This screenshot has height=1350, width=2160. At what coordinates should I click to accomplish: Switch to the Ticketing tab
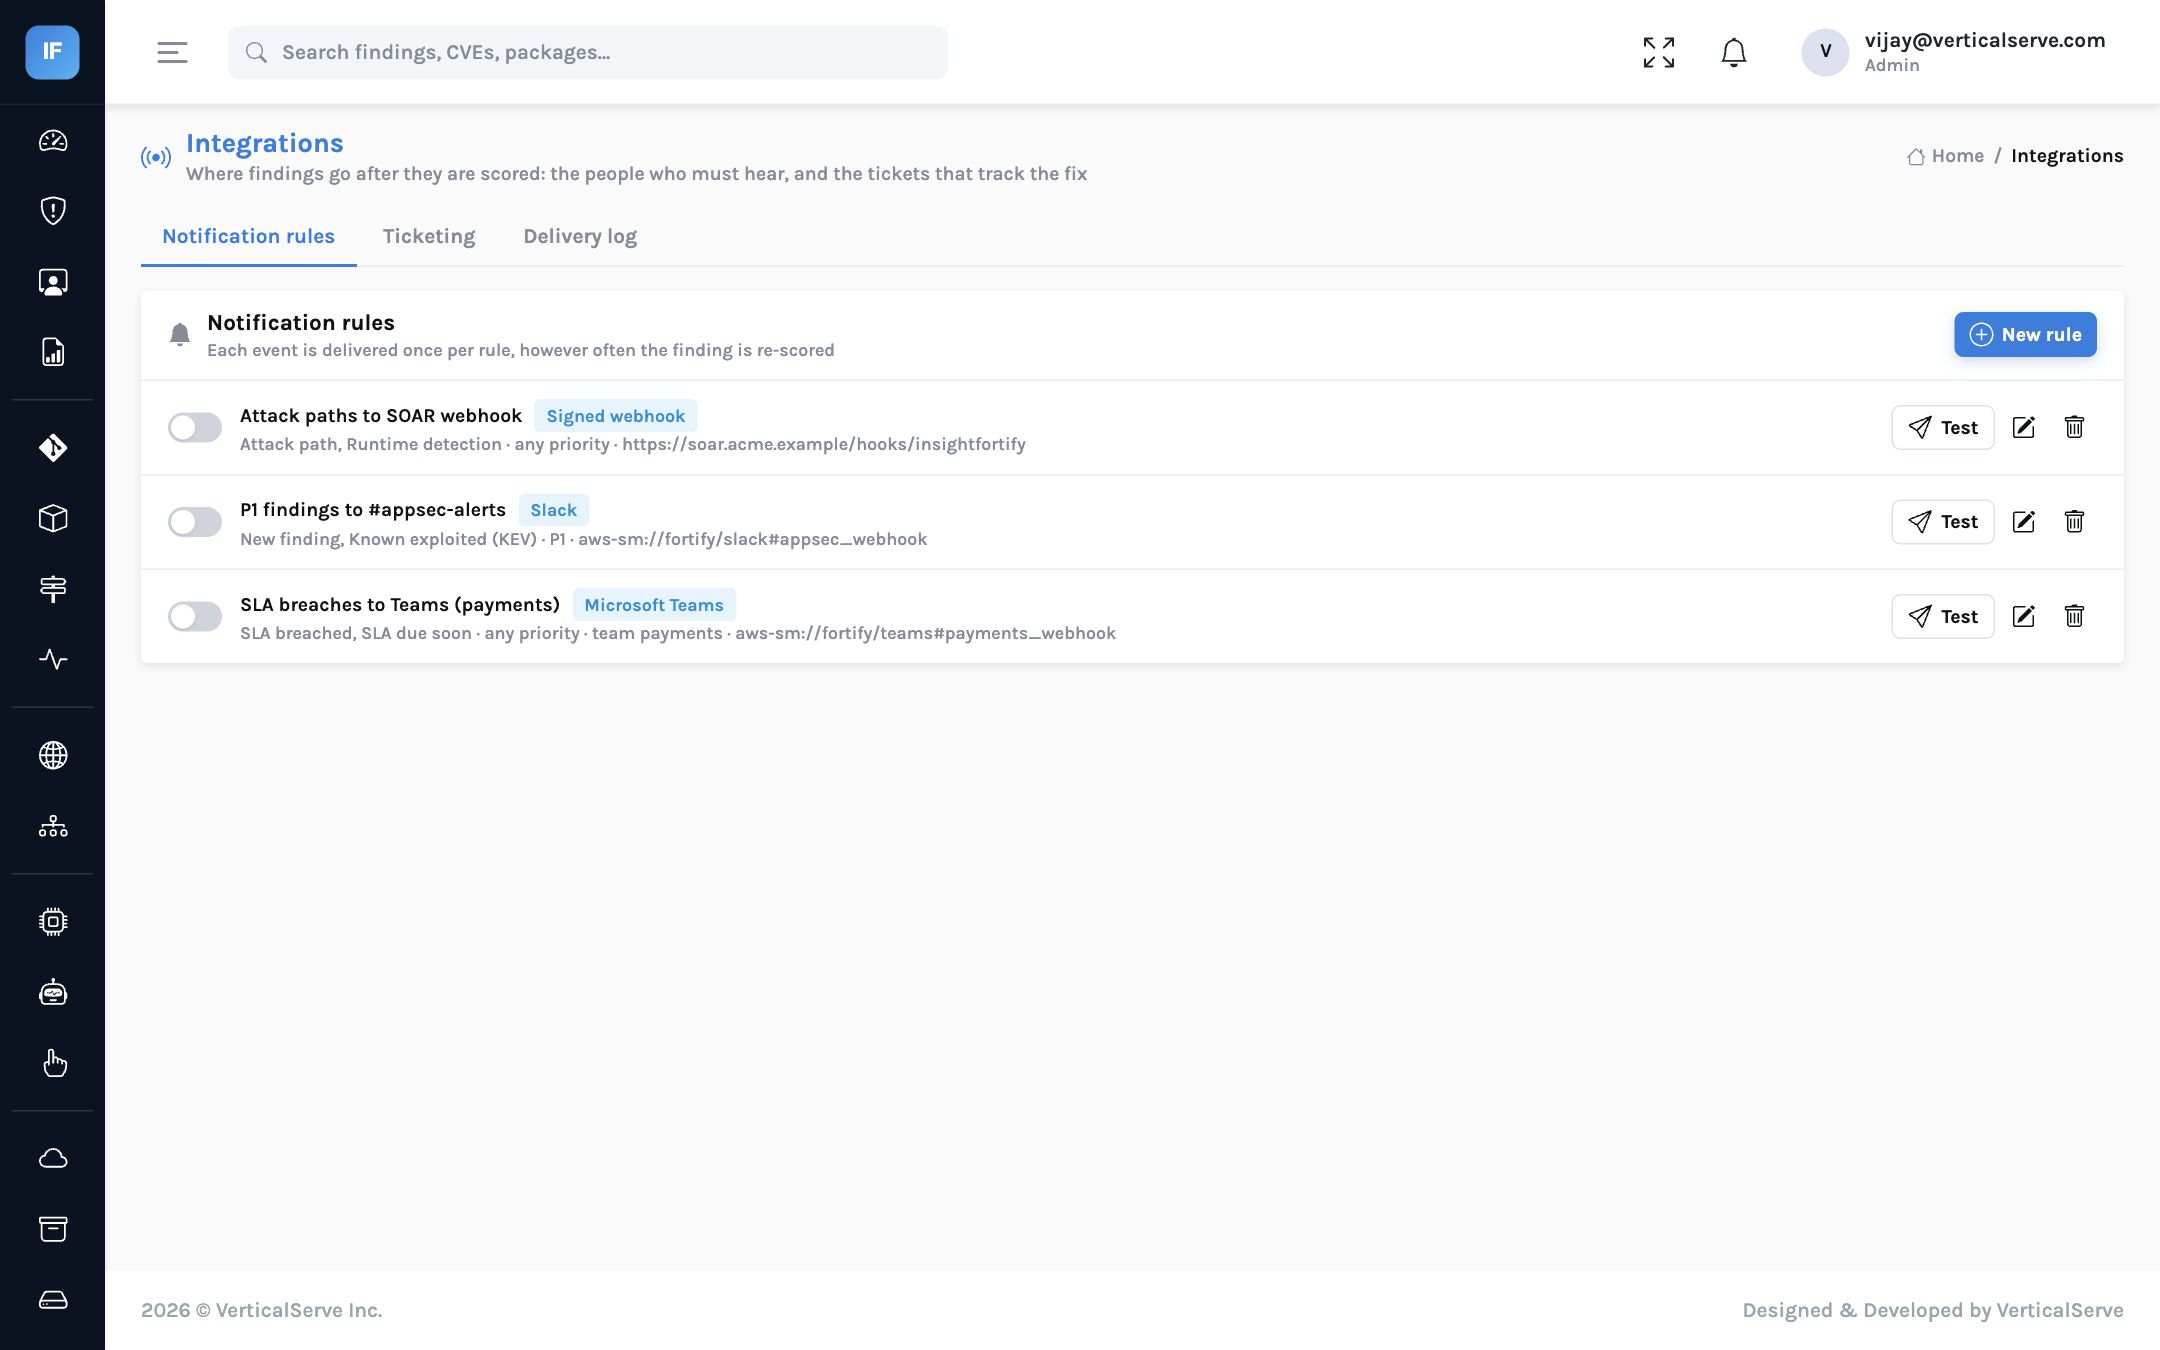(x=429, y=237)
